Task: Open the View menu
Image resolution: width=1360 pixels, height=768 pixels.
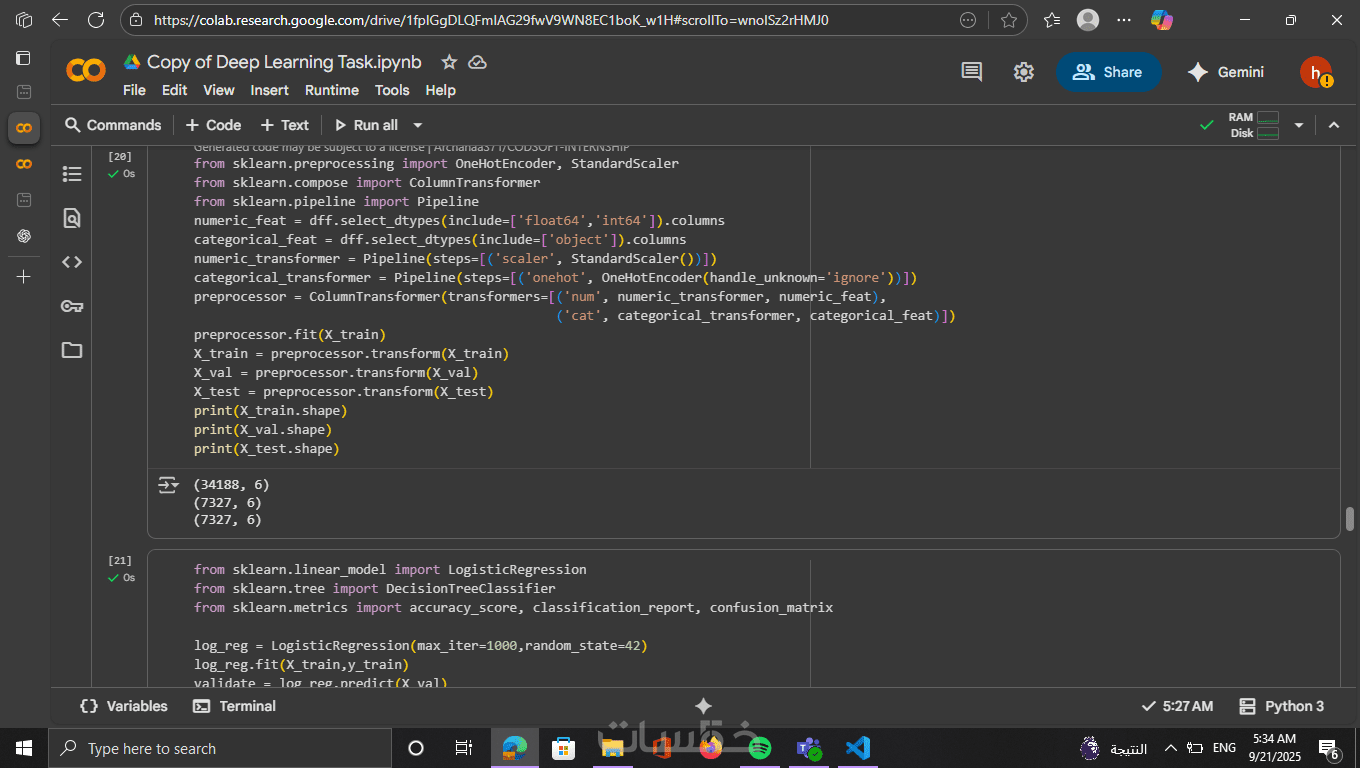Action: (219, 90)
